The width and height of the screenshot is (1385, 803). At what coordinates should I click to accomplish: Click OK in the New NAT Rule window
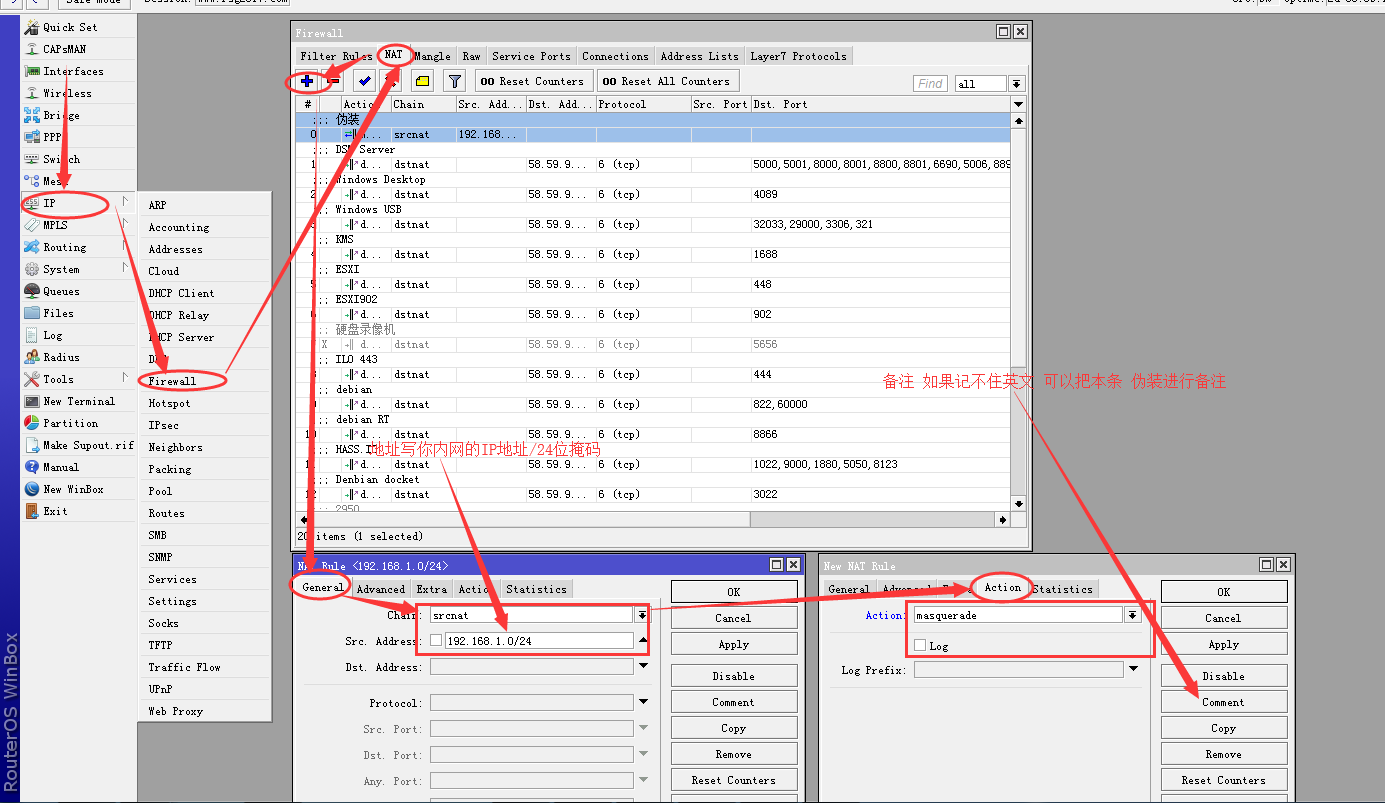(1223, 592)
